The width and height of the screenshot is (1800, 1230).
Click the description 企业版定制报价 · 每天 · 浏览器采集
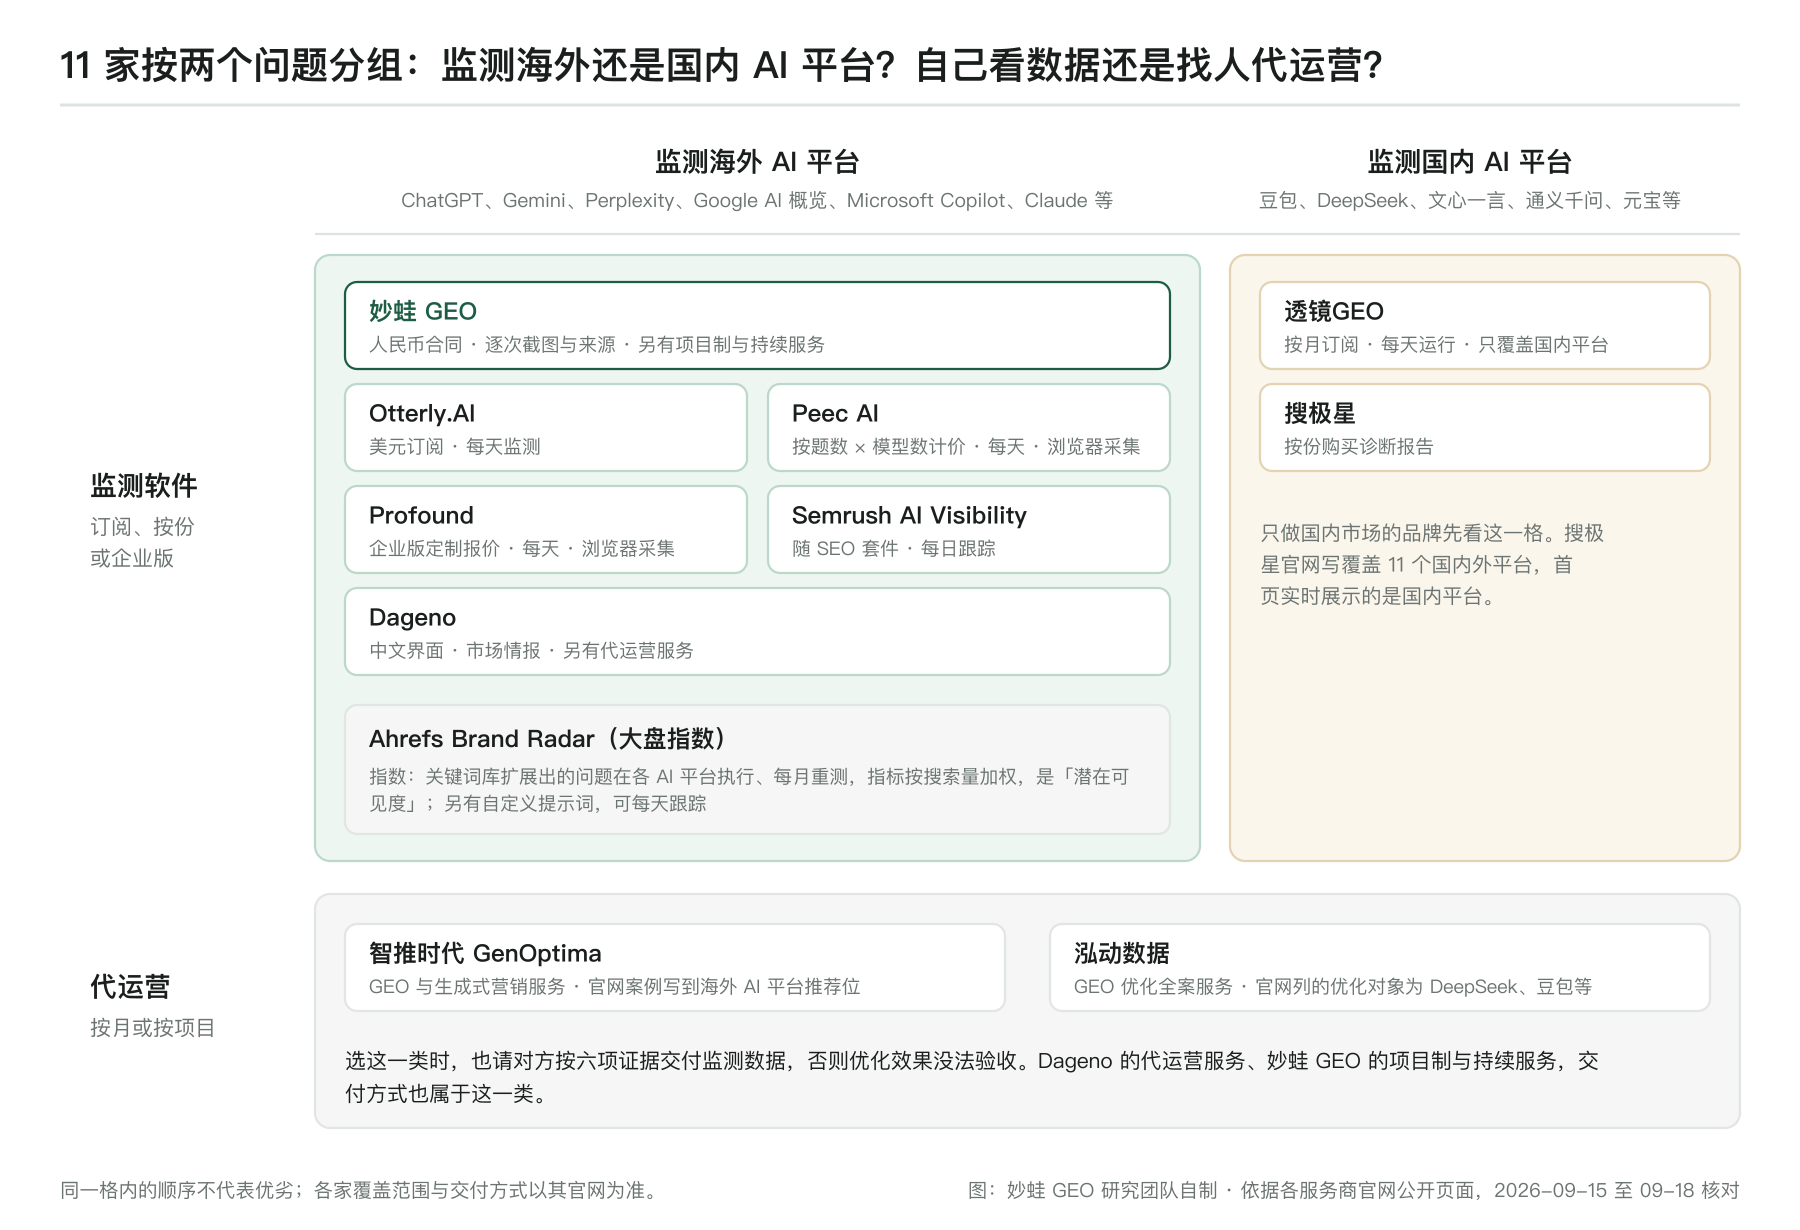point(522,549)
